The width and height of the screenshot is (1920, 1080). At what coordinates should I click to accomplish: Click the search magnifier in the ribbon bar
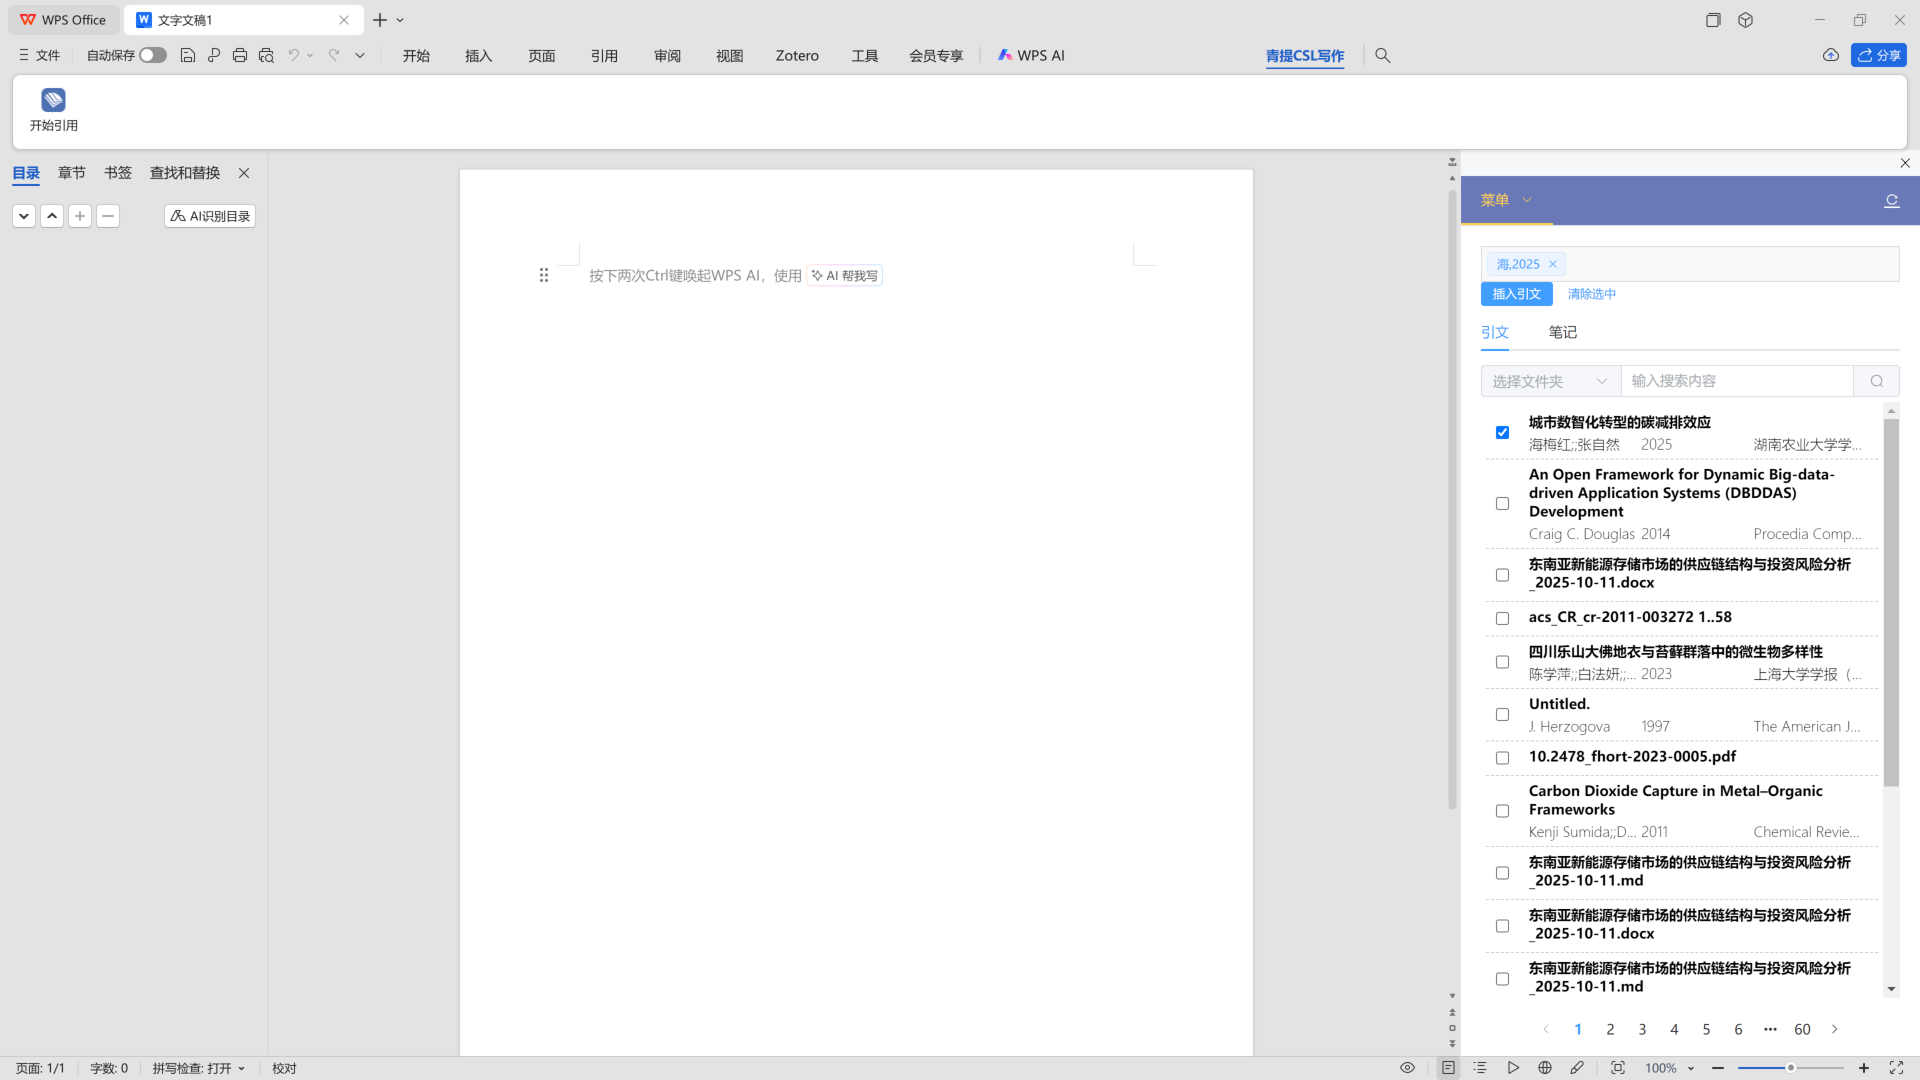tap(1383, 56)
